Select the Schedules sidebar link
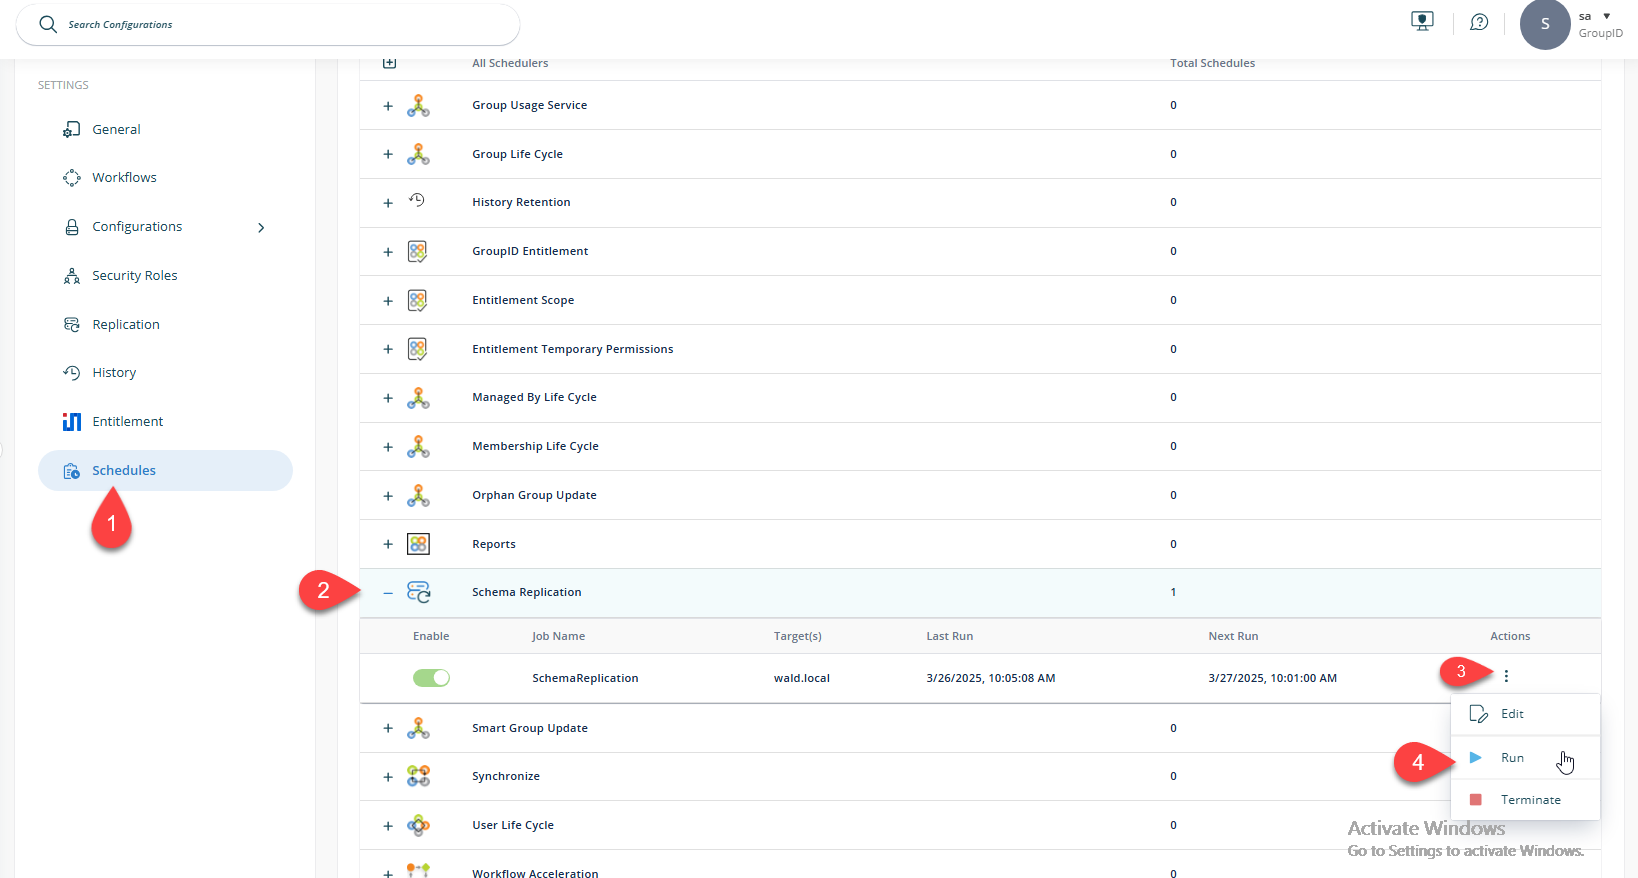The width and height of the screenshot is (1638, 878). 124,470
